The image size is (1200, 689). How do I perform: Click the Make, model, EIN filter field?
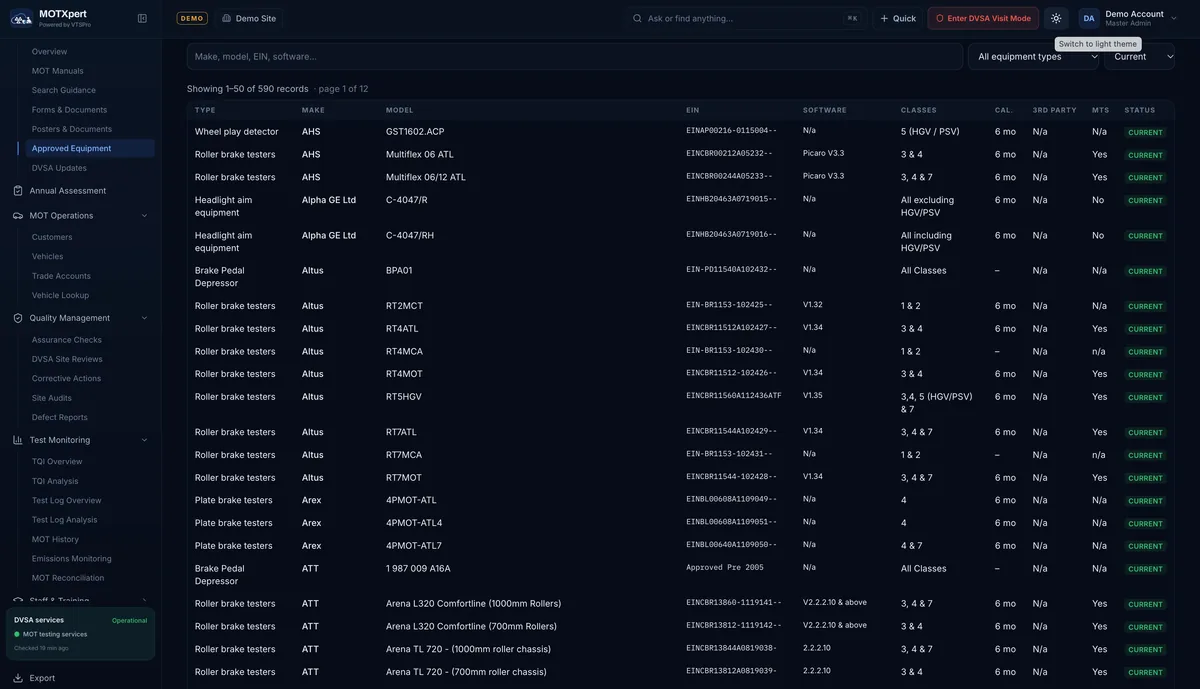coord(575,57)
